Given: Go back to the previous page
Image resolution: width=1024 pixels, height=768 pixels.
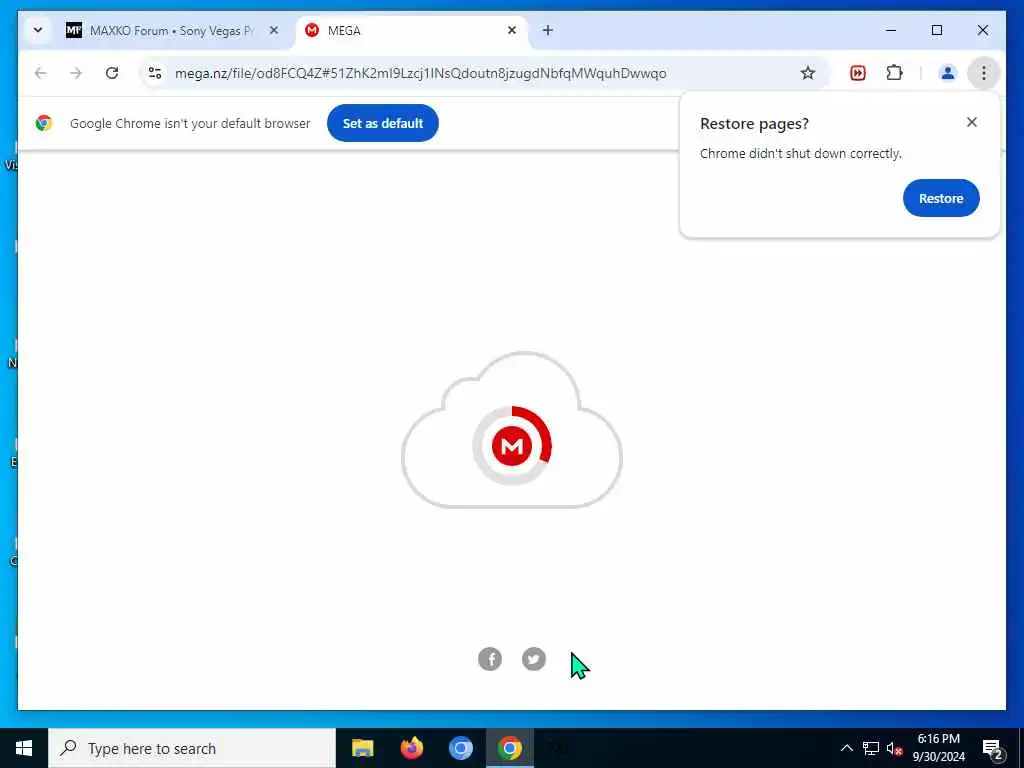Looking at the screenshot, I should pyautogui.click(x=40, y=73).
